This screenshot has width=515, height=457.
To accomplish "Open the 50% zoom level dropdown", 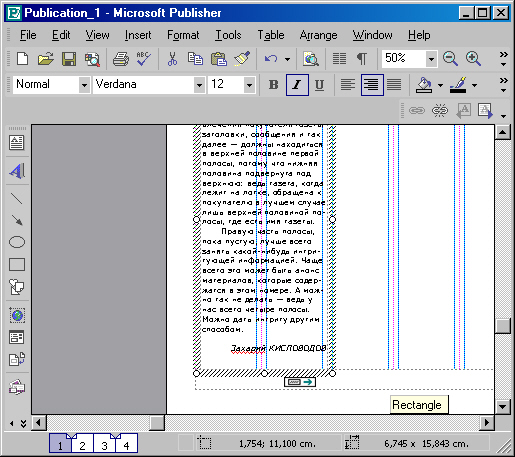I will [431, 59].
